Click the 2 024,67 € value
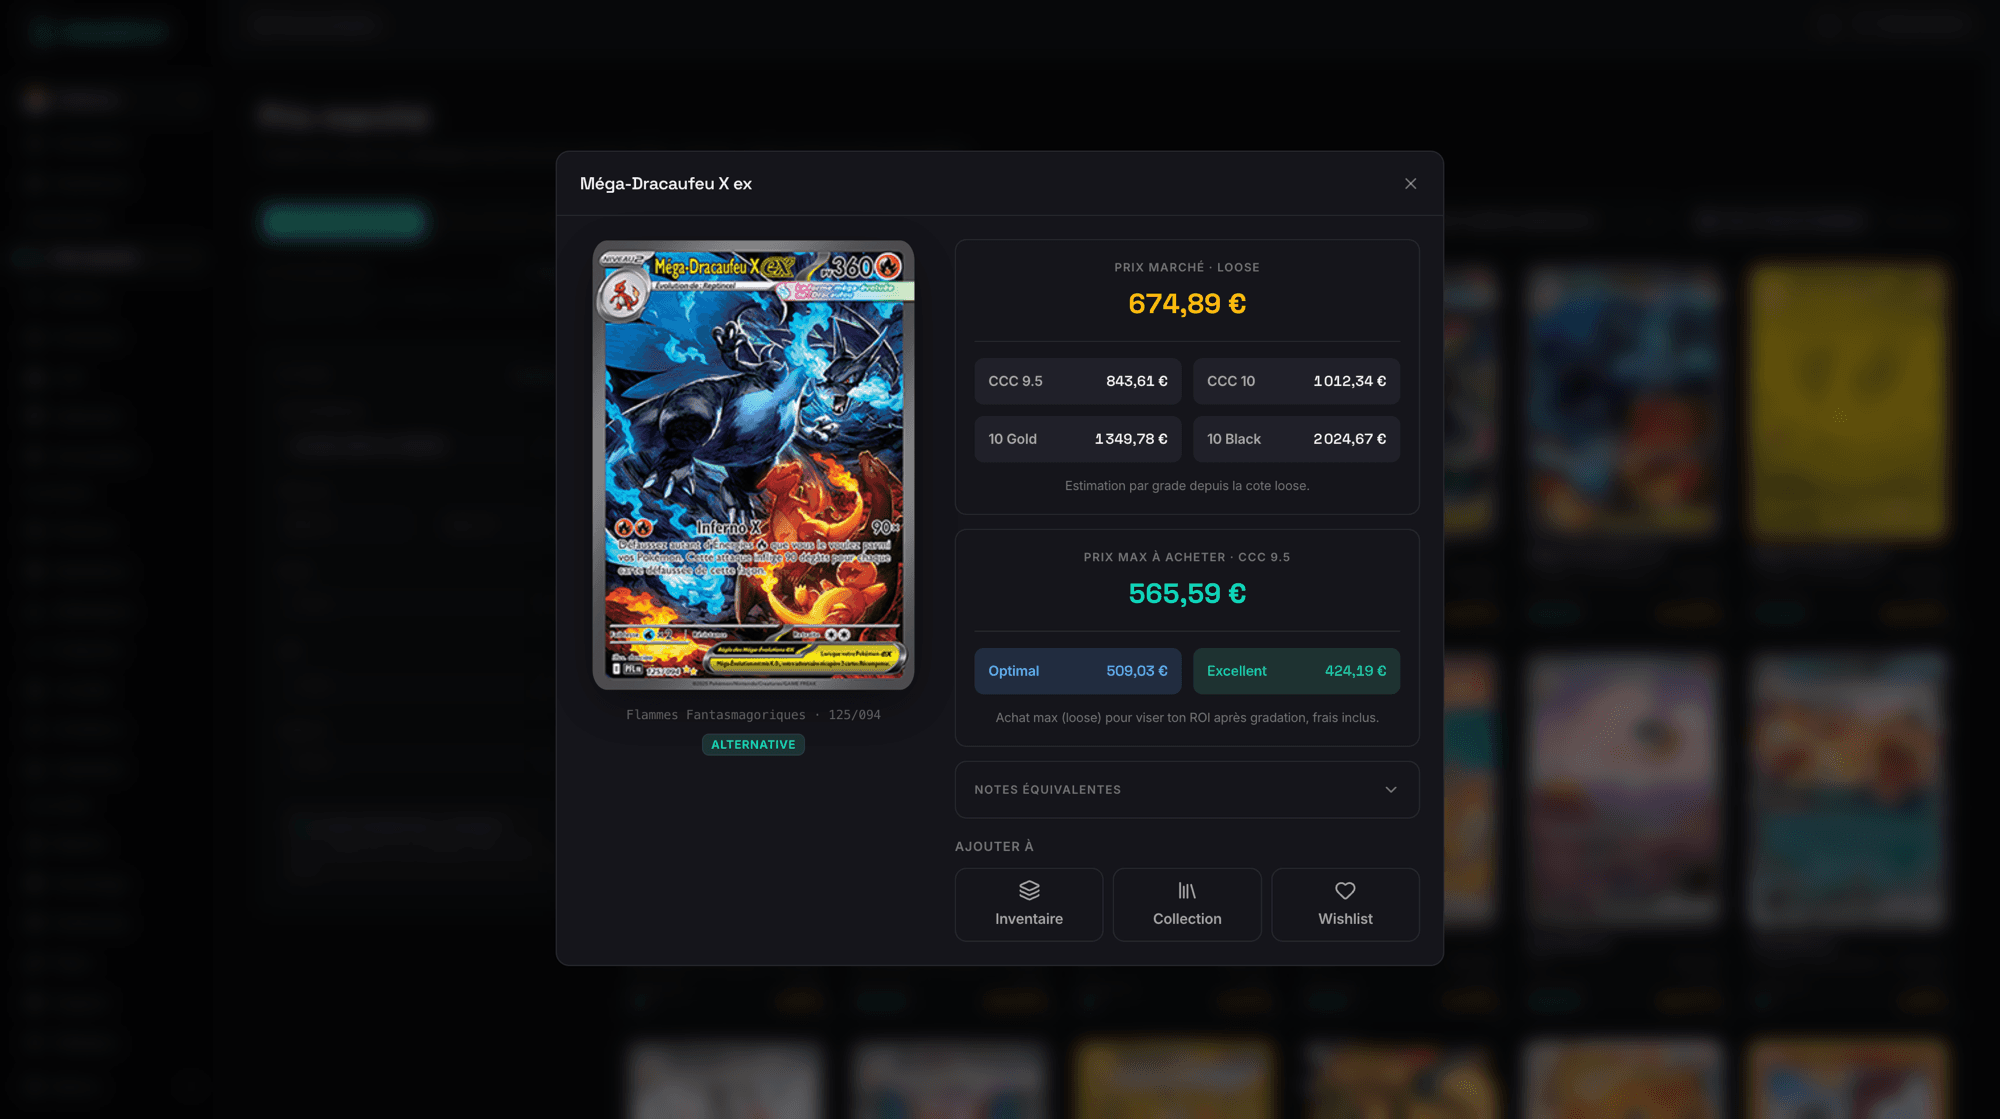Image resolution: width=2000 pixels, height=1119 pixels. (1349, 439)
